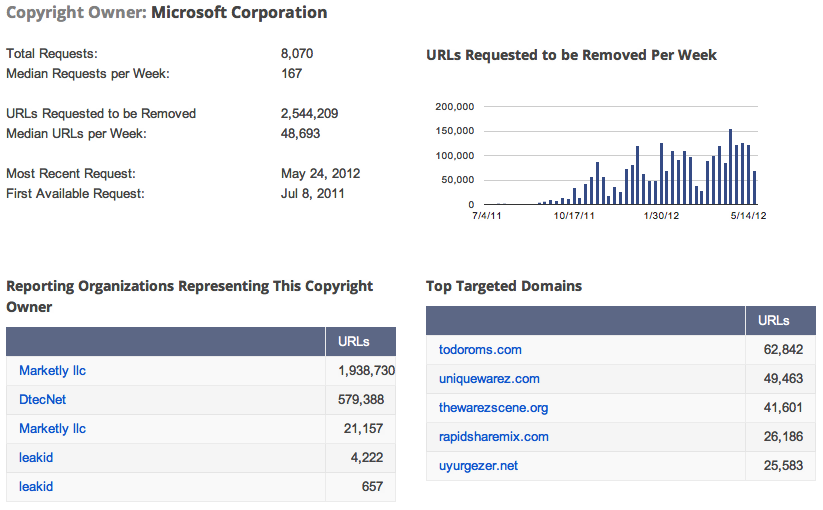Click the uniquewarez.com targeted domain
The image size is (823, 510).
coord(489,379)
